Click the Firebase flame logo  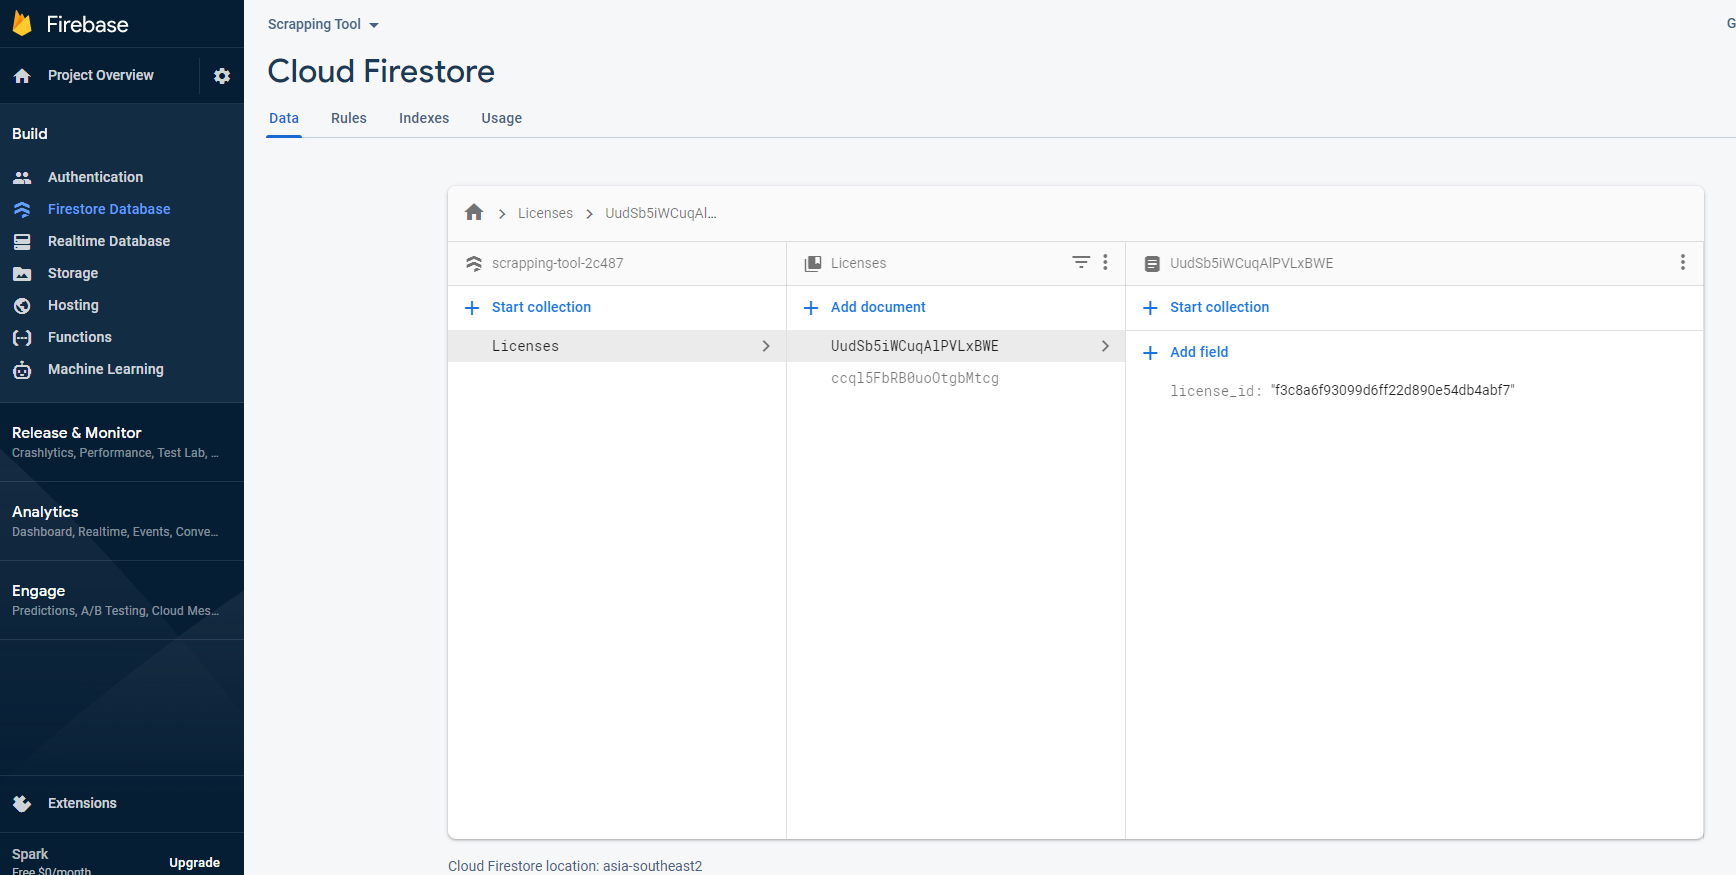coord(22,24)
